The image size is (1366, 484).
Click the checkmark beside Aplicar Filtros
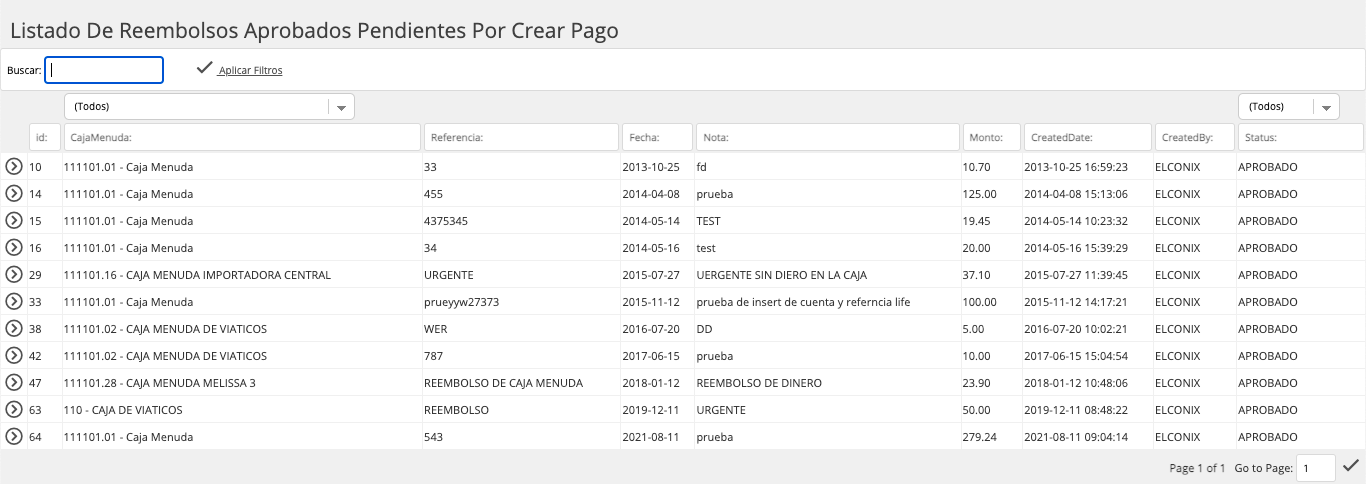coord(205,68)
